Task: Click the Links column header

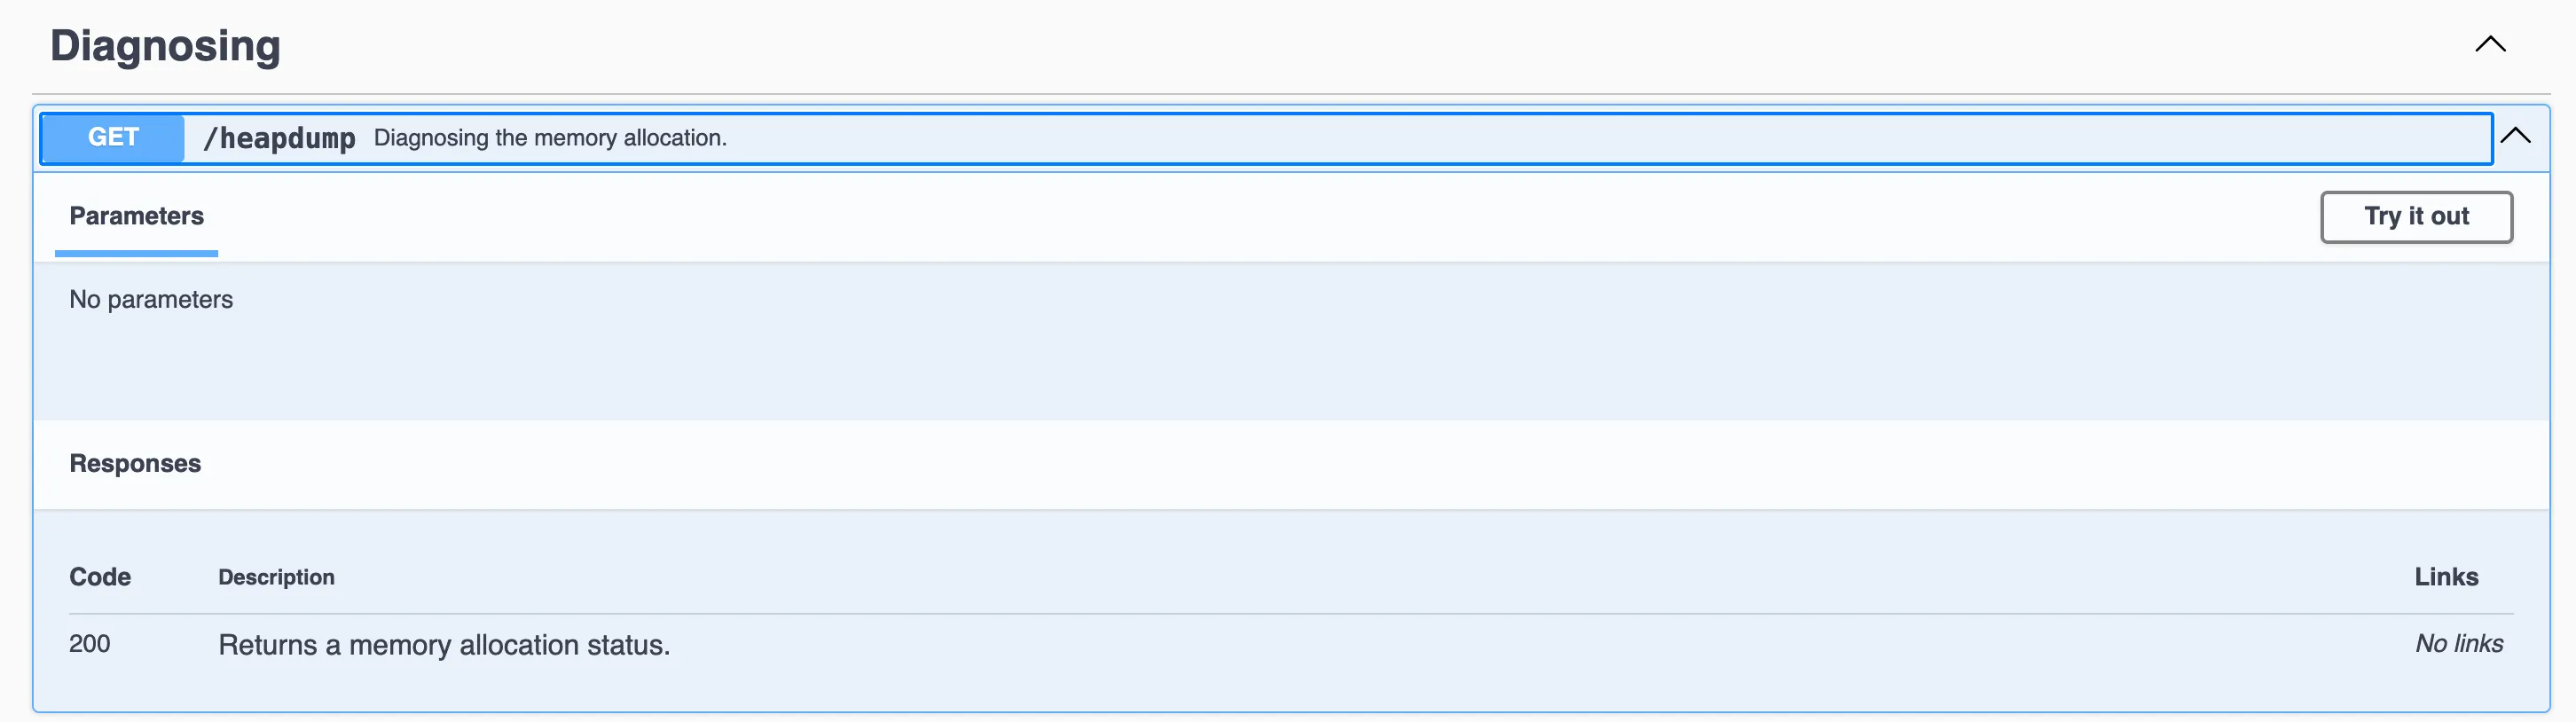Action: point(2446,577)
